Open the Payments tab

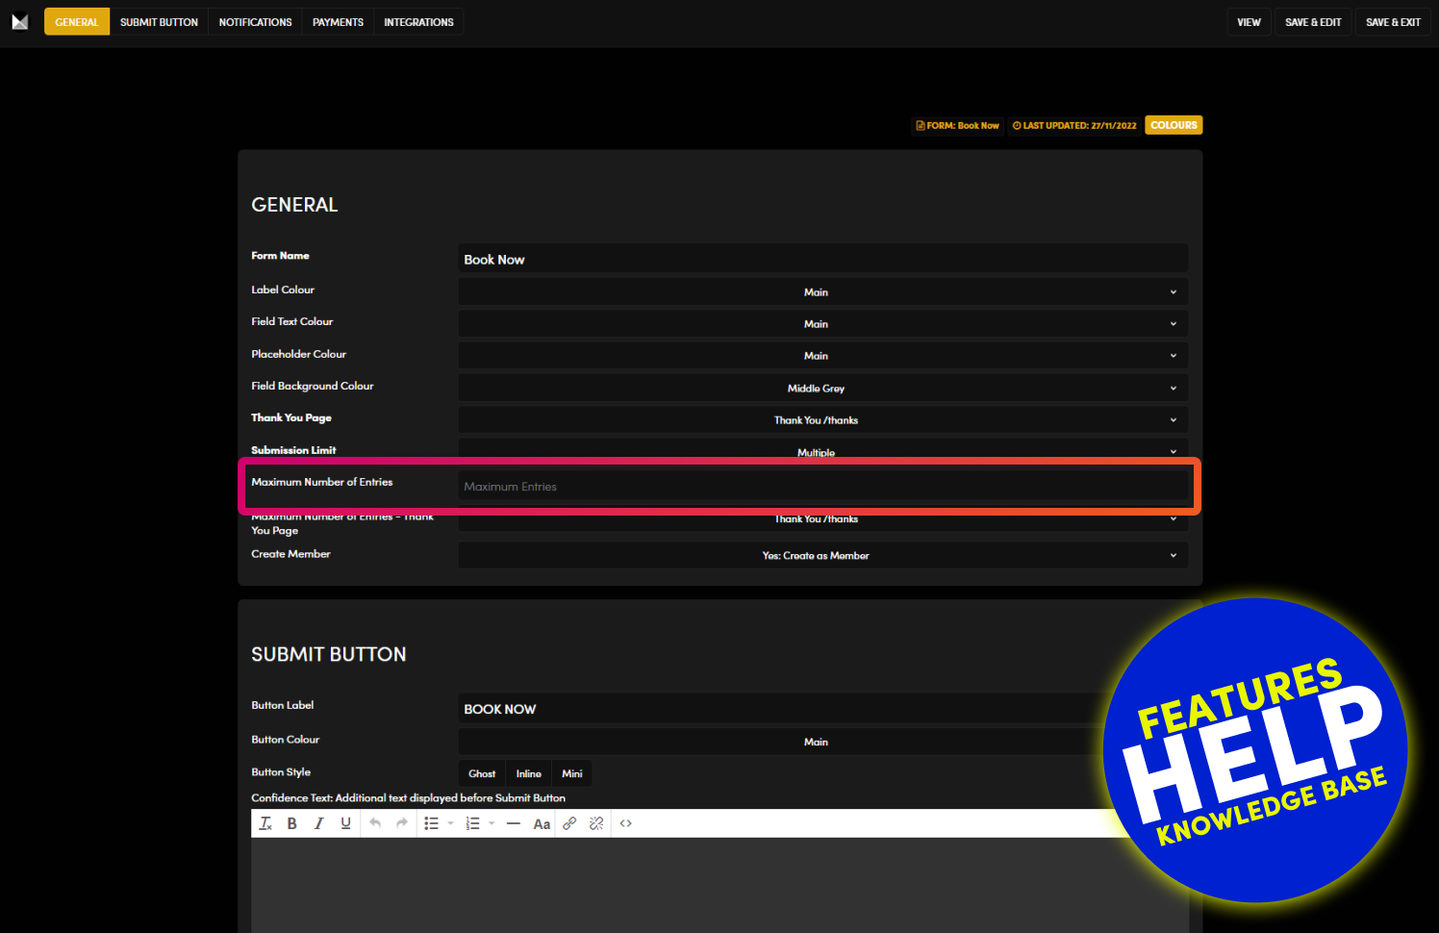tap(338, 22)
